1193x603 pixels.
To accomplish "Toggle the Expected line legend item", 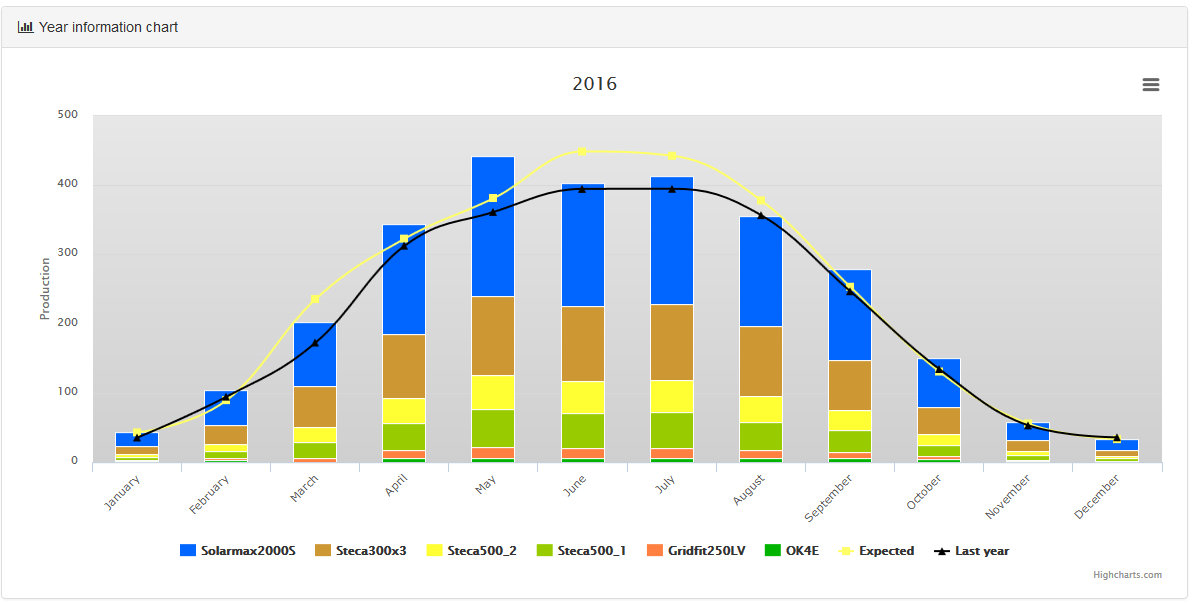I will click(x=876, y=551).
